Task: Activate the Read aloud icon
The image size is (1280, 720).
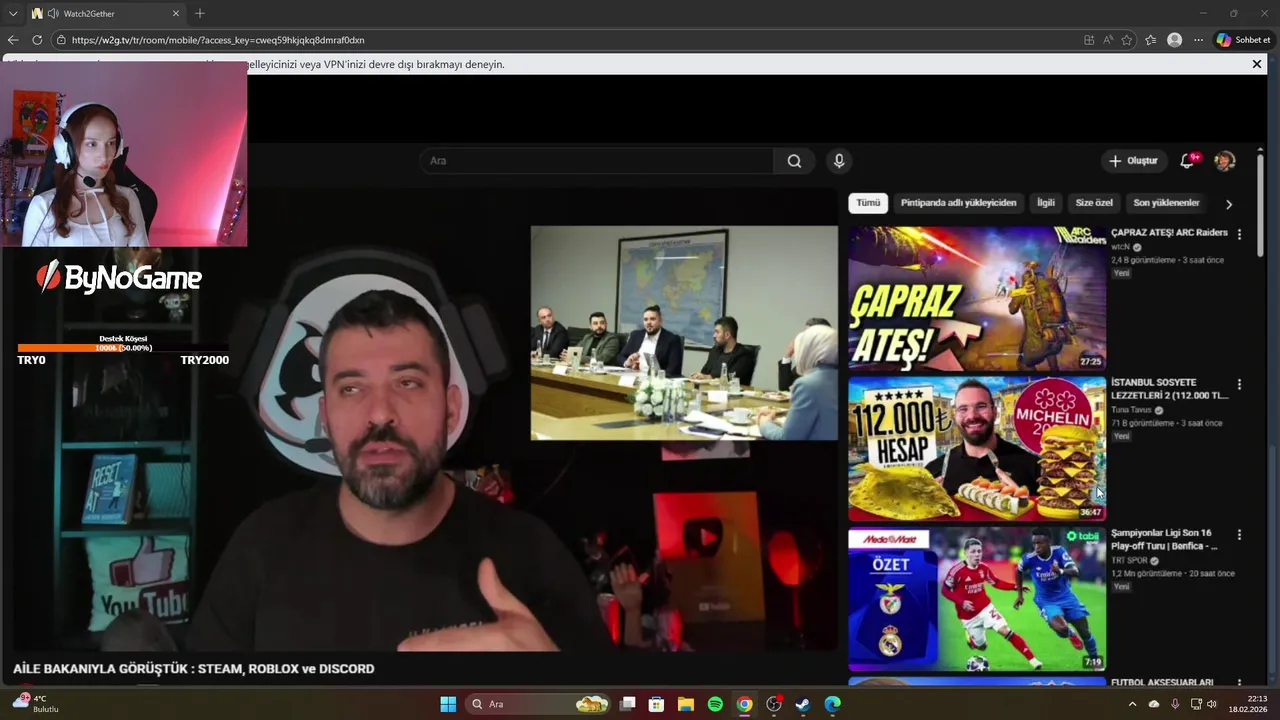Action: click(x=1108, y=40)
